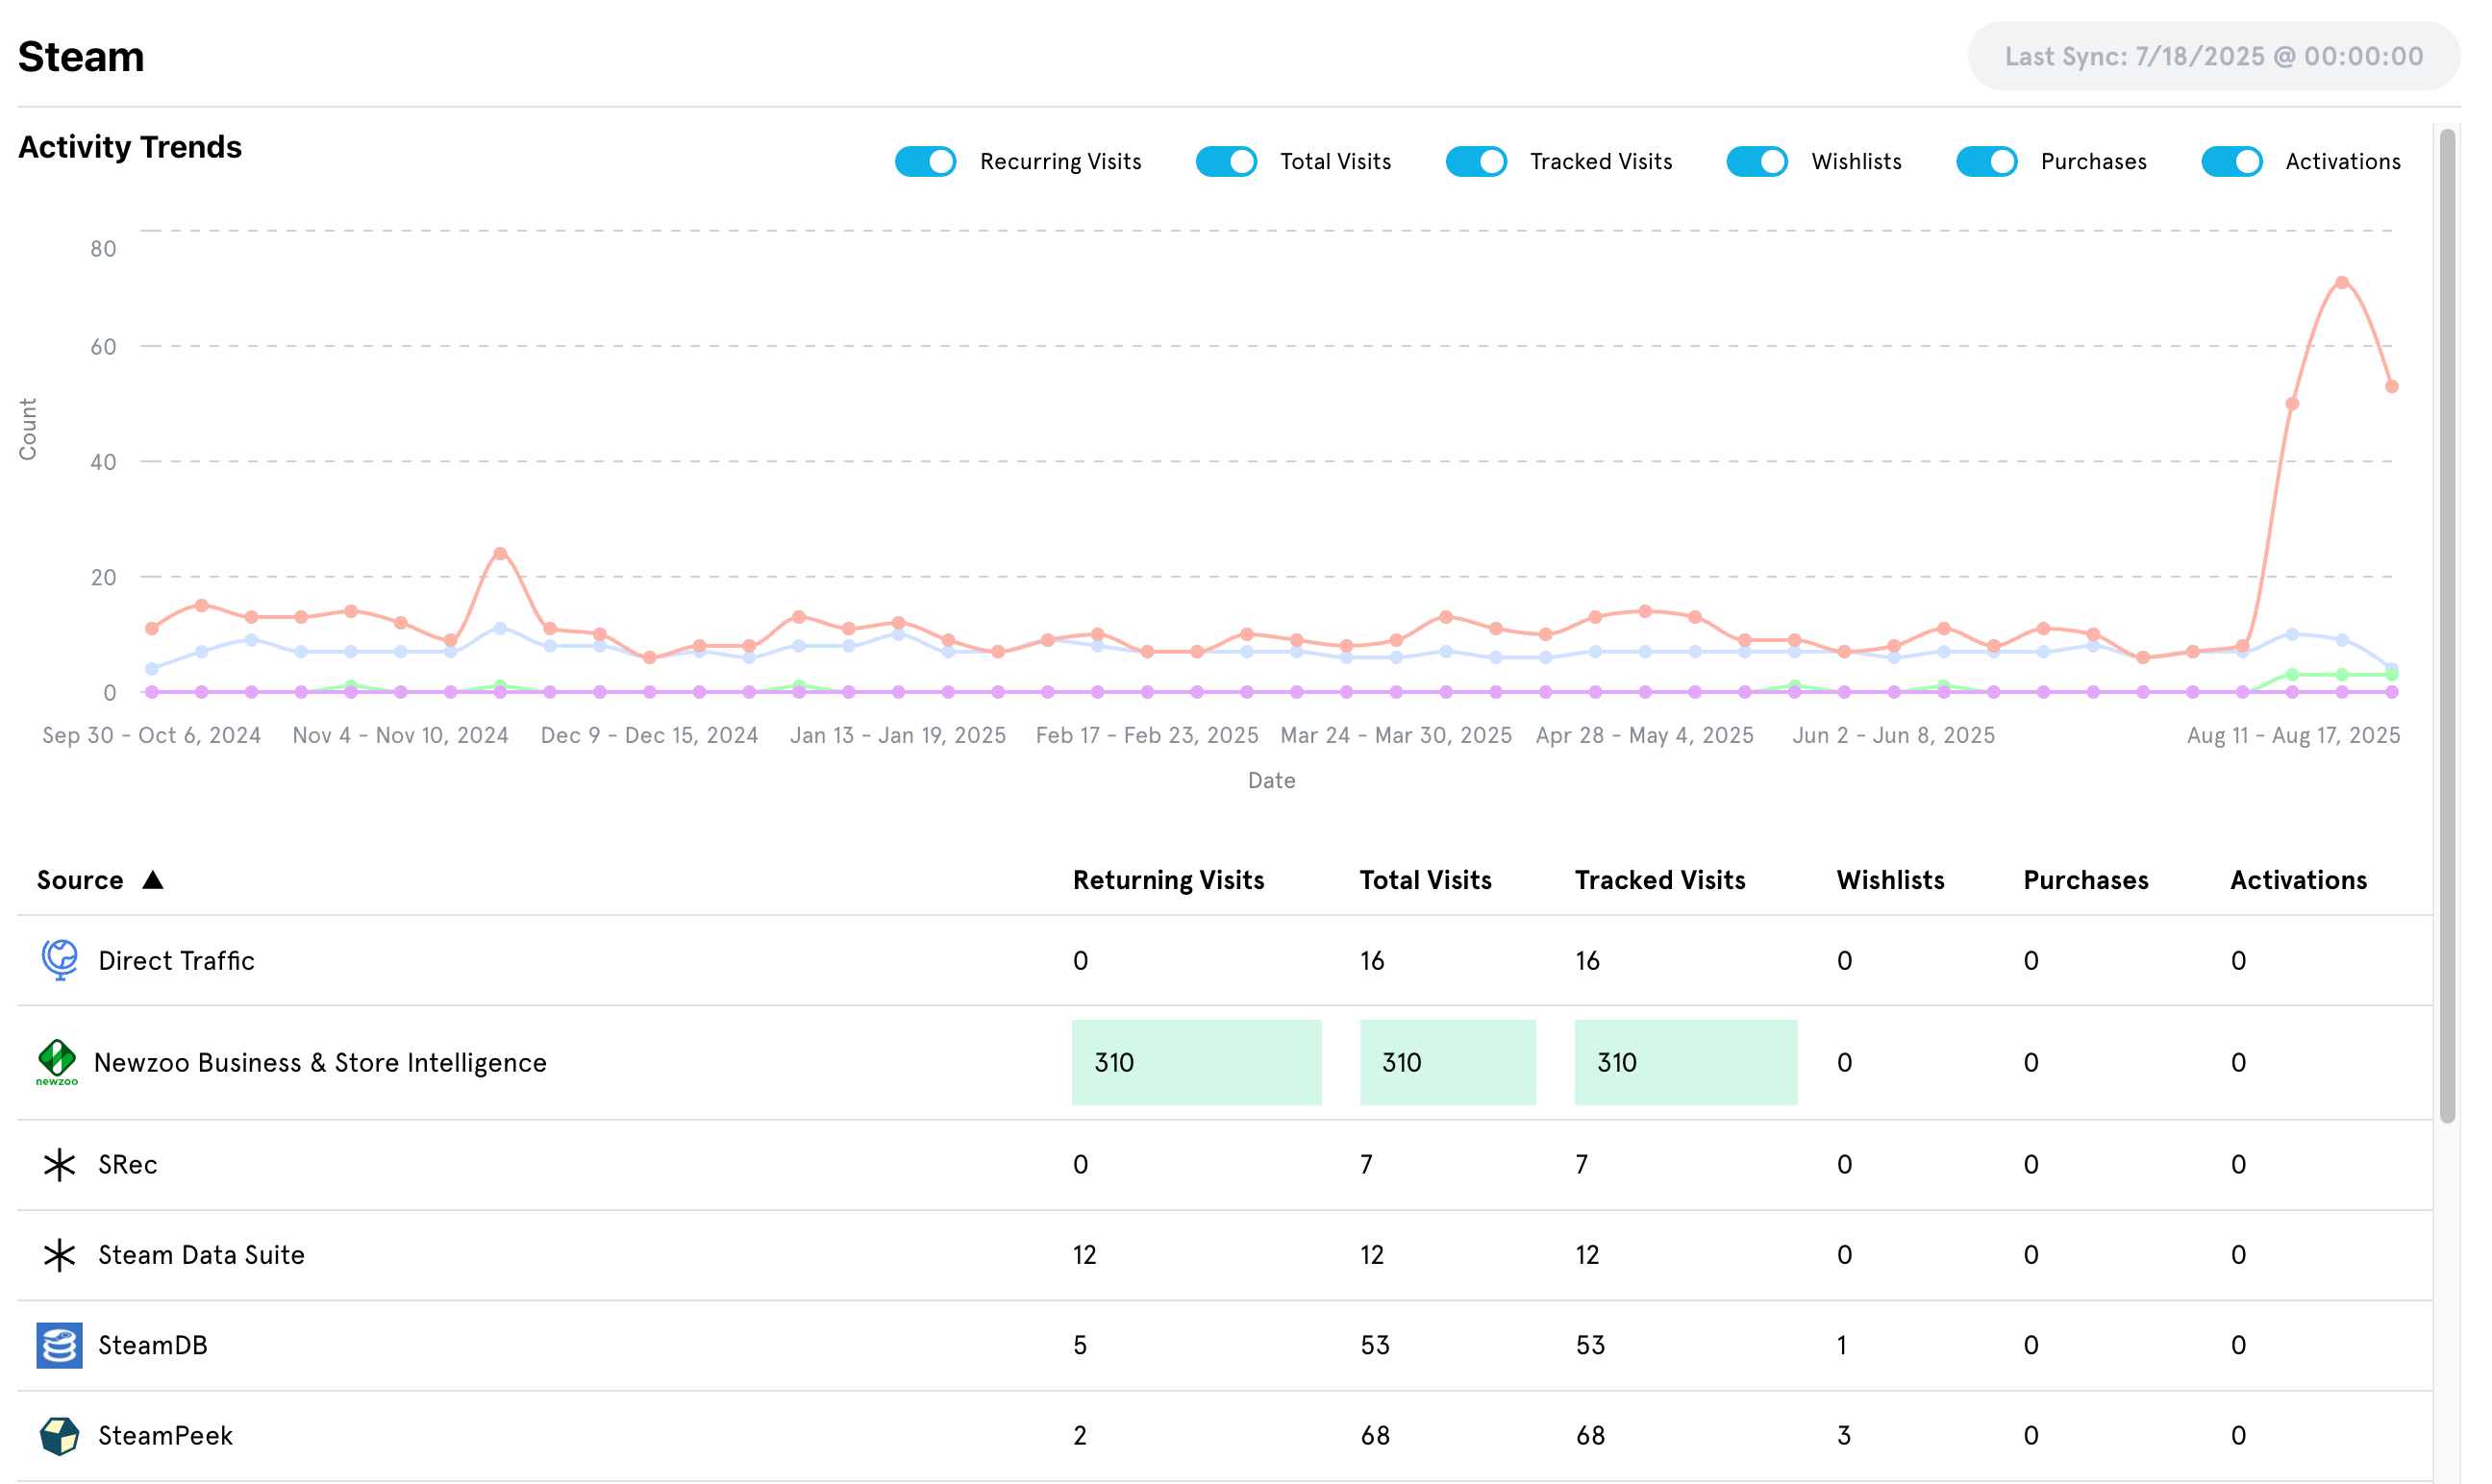This screenshot has height=1484, width=2492.
Task: Disable the Total Visits chart line
Action: [x=1226, y=161]
